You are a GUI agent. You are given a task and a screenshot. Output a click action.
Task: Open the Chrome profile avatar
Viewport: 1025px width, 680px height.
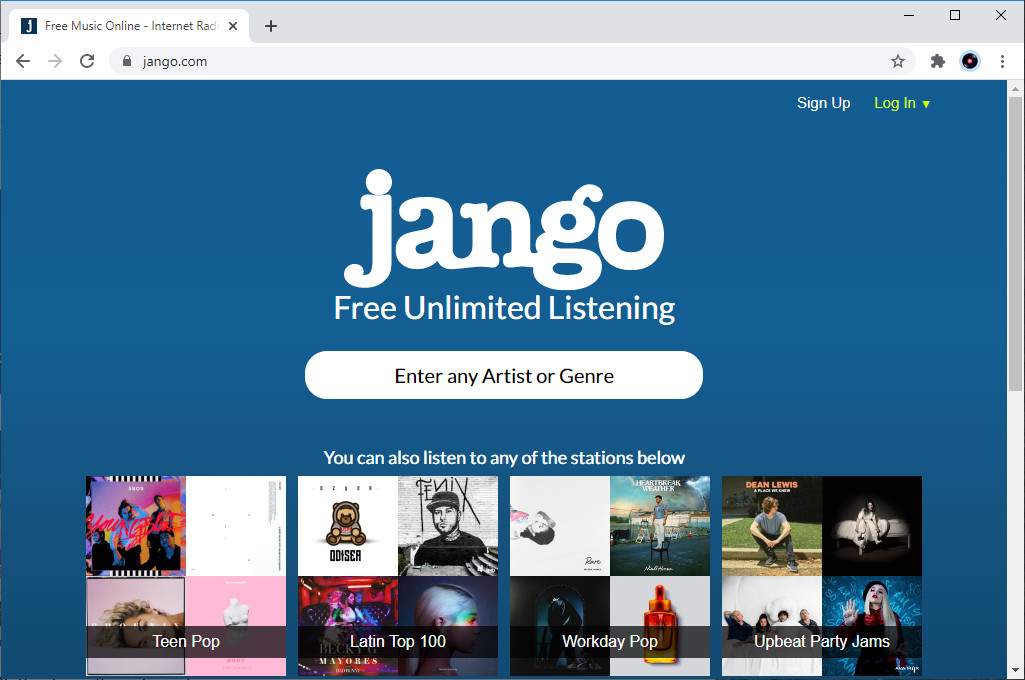pyautogui.click(x=969, y=61)
